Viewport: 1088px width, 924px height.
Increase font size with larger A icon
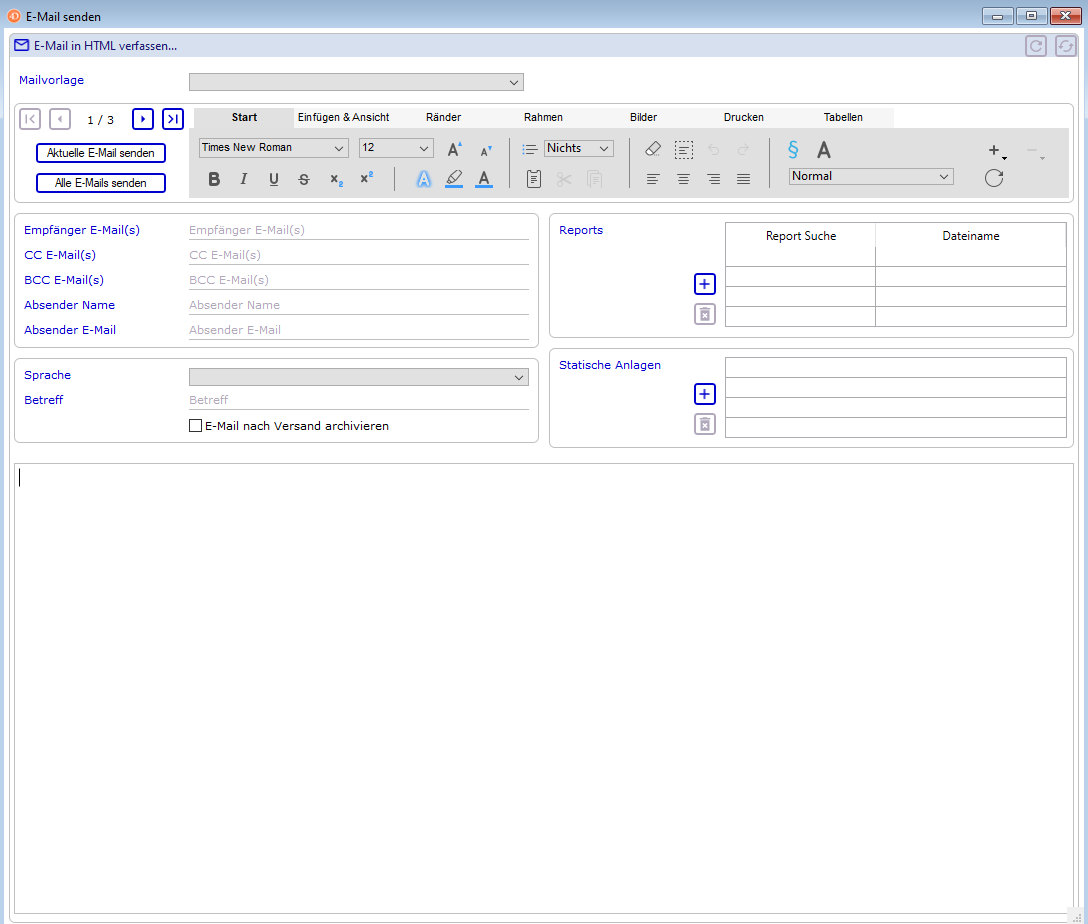click(454, 150)
